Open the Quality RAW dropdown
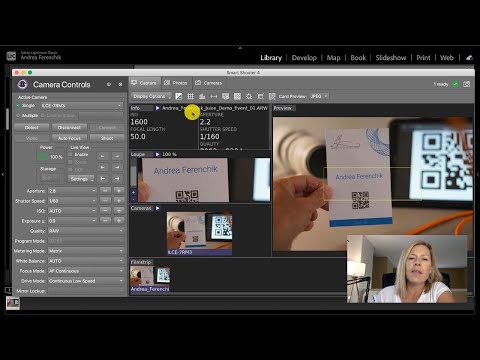Image resolution: width=480 pixels, height=360 pixels. 86,231
